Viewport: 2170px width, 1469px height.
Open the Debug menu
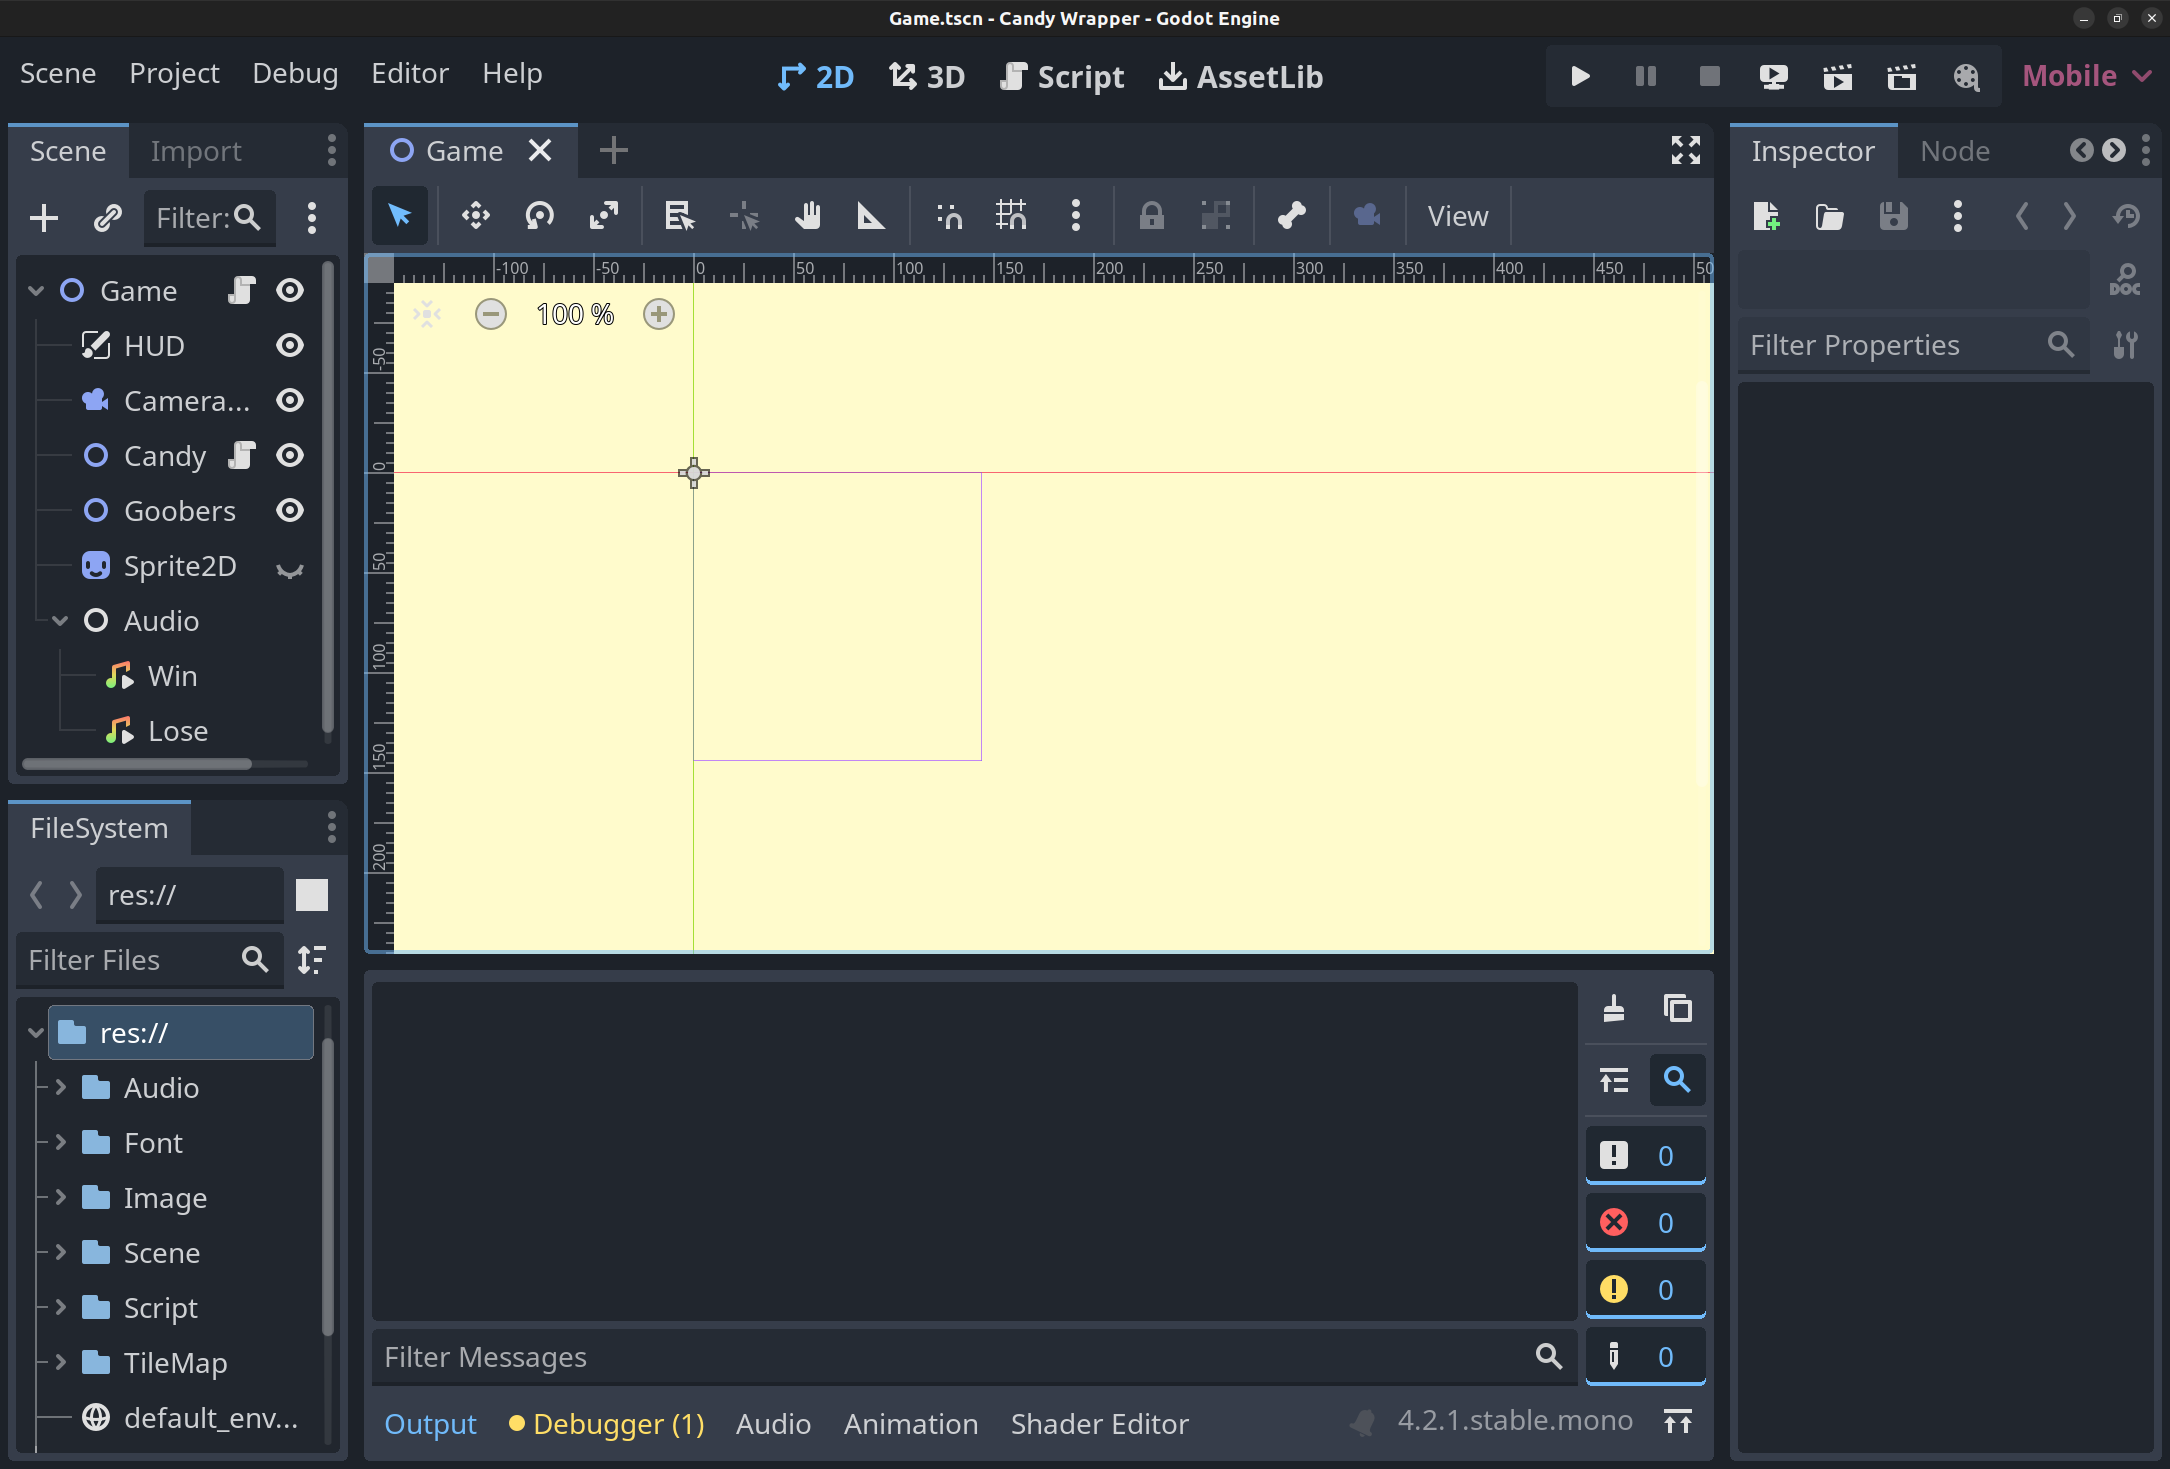(x=295, y=72)
